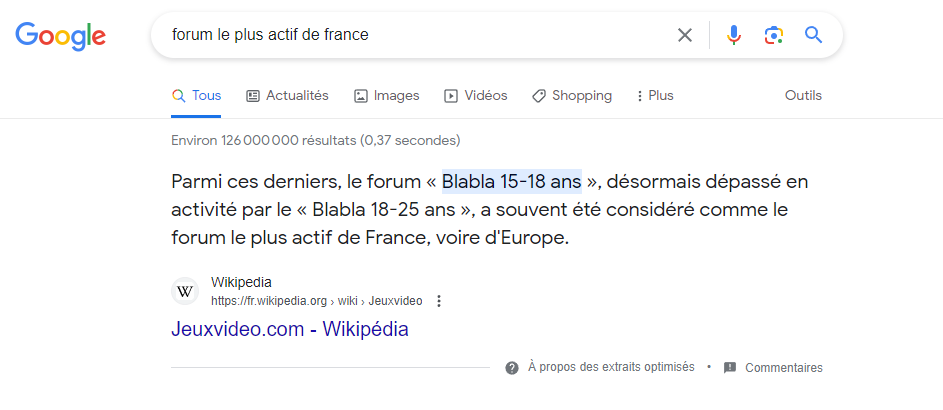Switch to the Actualités tab
The width and height of the screenshot is (943, 410).
point(287,96)
